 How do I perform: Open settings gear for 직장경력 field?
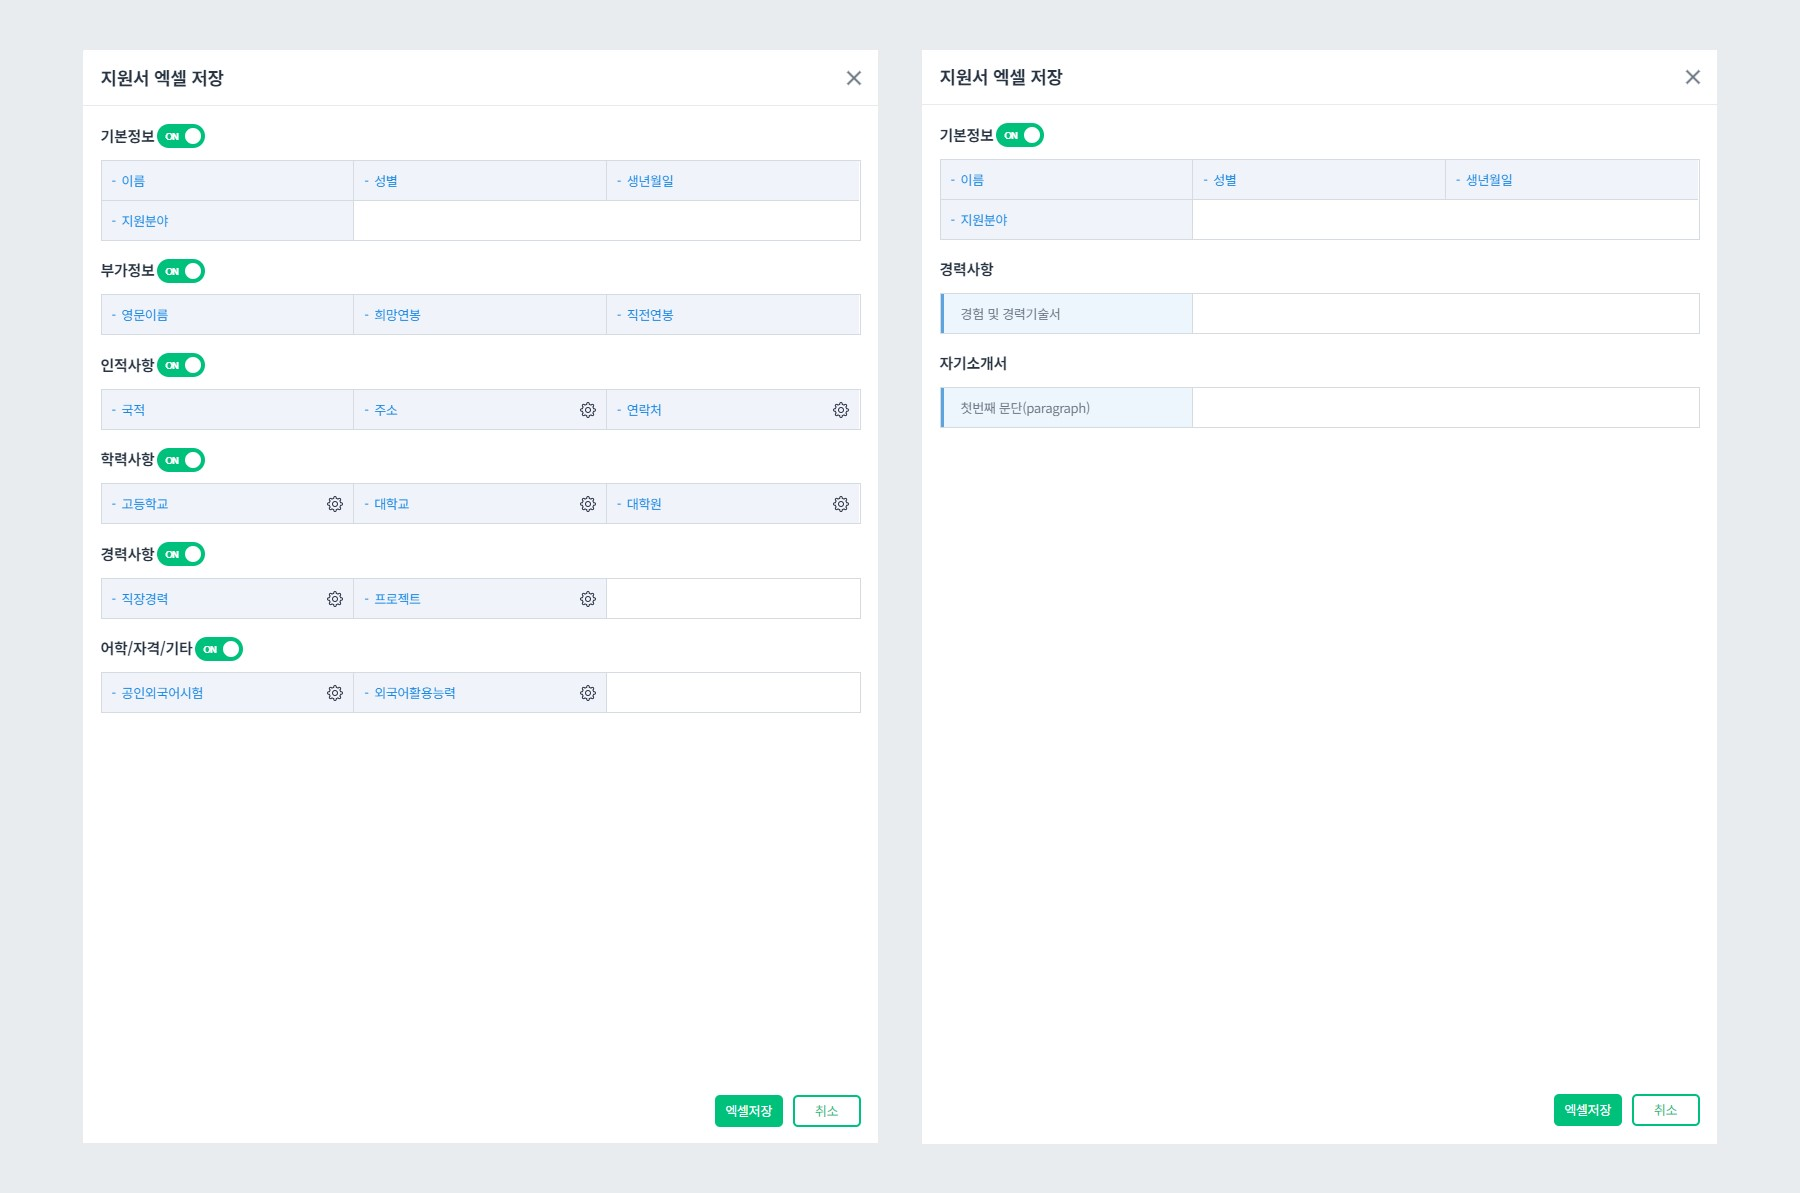point(335,599)
